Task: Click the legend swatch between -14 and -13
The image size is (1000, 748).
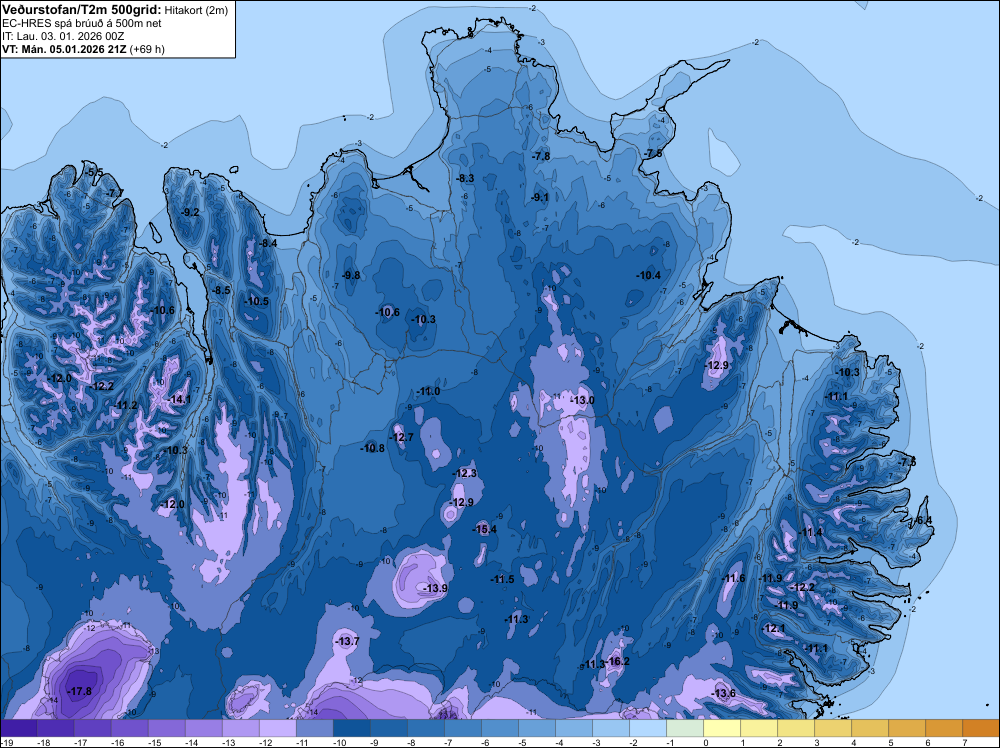Action: tap(204, 728)
